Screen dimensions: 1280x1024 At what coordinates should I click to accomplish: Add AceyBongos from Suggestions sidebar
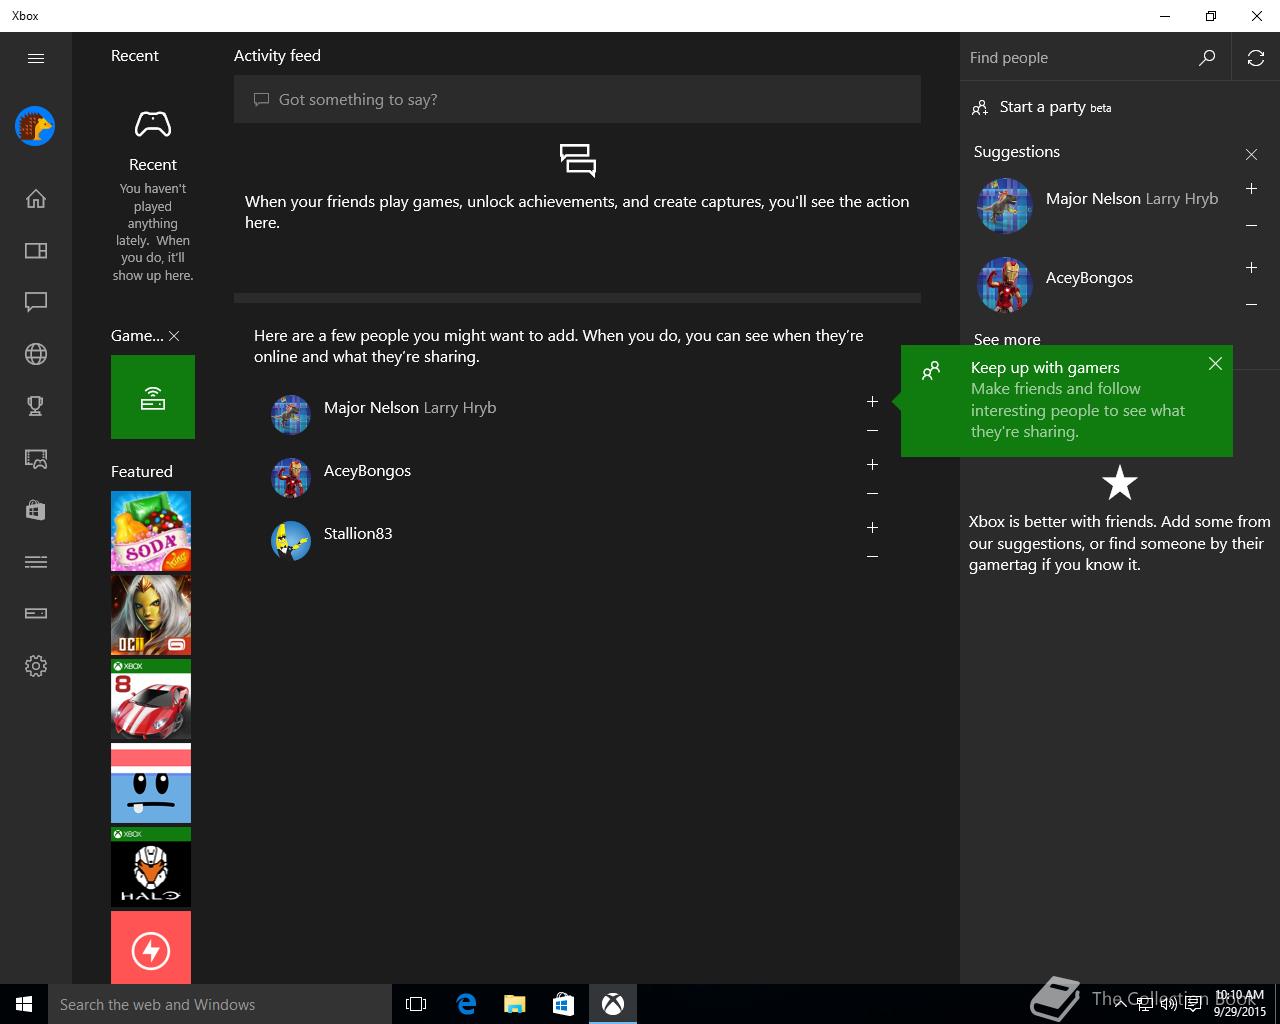pyautogui.click(x=1251, y=268)
